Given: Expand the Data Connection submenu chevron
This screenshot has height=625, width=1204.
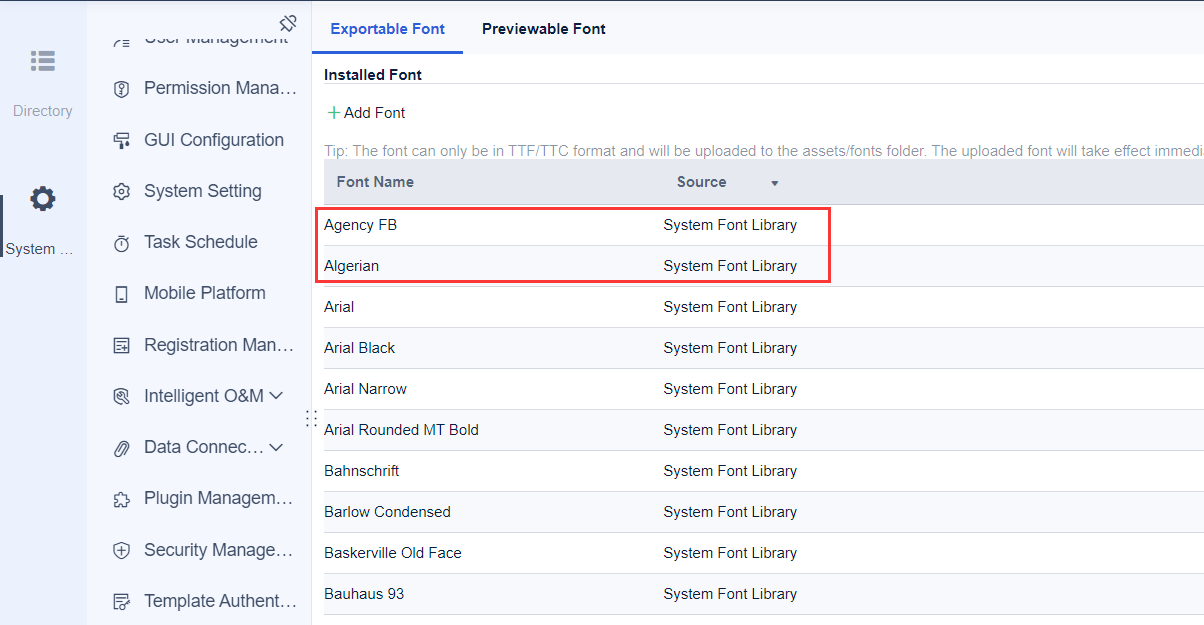Looking at the screenshot, I should [277, 447].
